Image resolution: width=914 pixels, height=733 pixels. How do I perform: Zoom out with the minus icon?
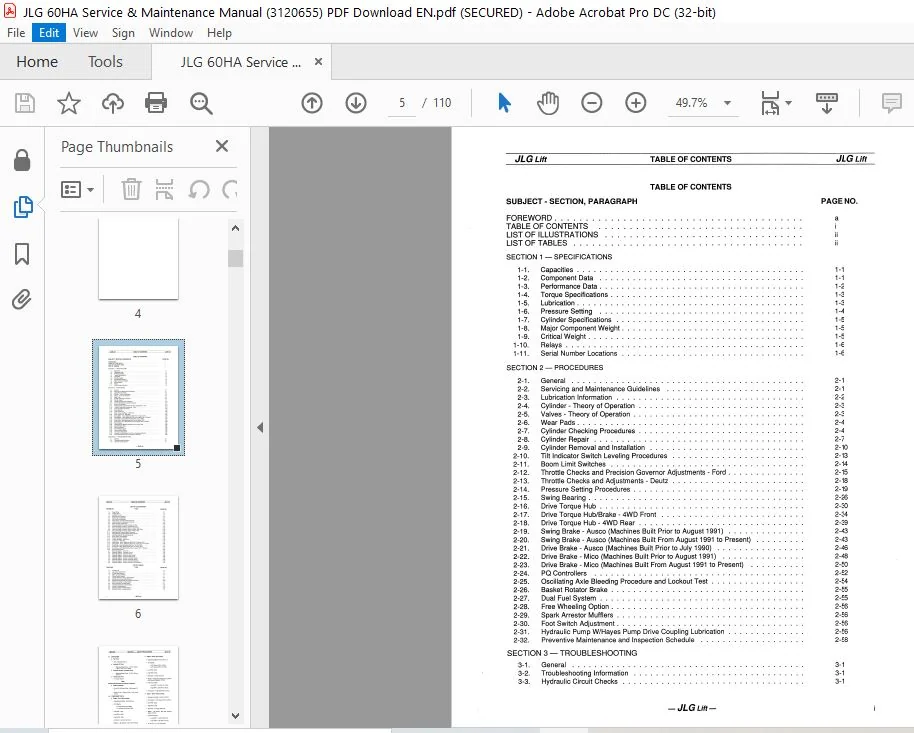pyautogui.click(x=591, y=103)
